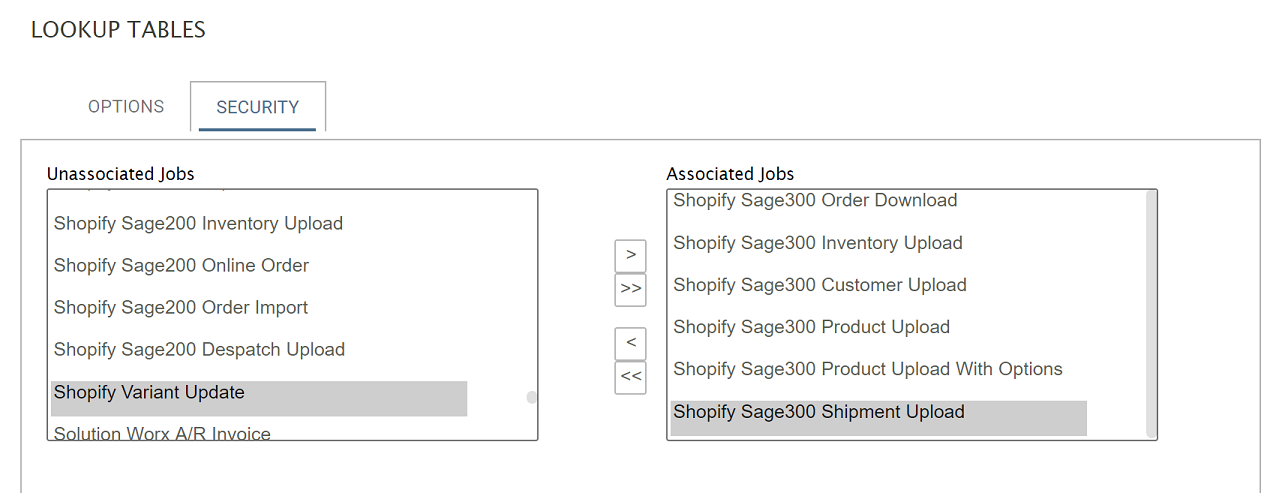Select Shopify Sage300 Customer Upload job
The image size is (1279, 493).
[819, 285]
